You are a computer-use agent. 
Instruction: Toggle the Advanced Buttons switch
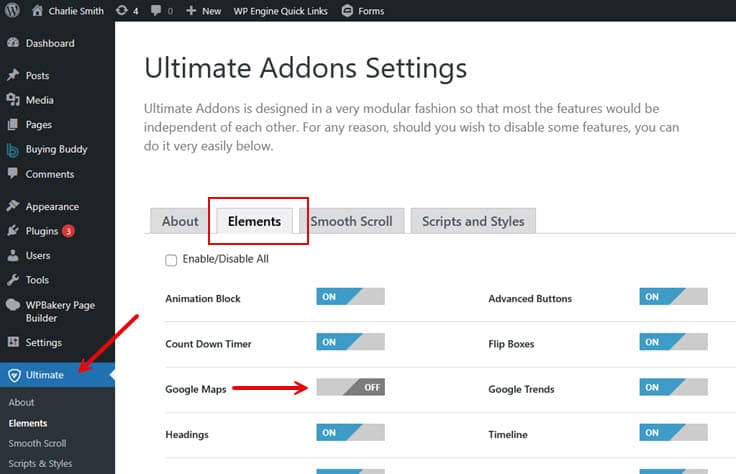click(673, 297)
